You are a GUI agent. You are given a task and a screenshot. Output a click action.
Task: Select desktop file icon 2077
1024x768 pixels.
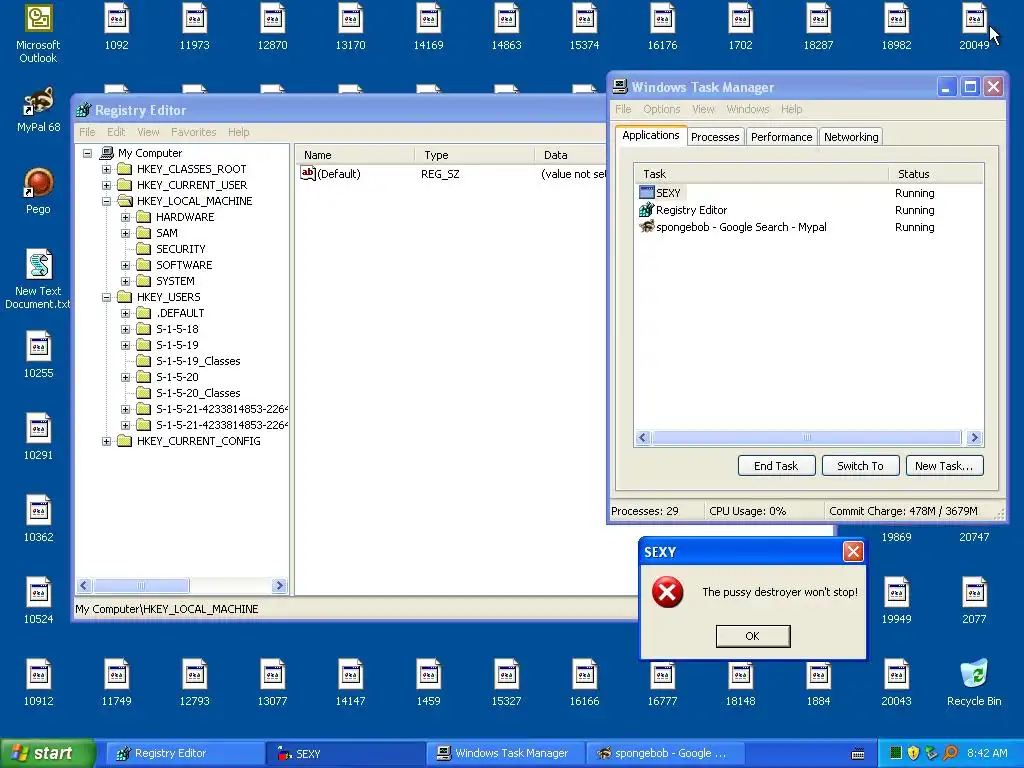[x=974, y=601]
